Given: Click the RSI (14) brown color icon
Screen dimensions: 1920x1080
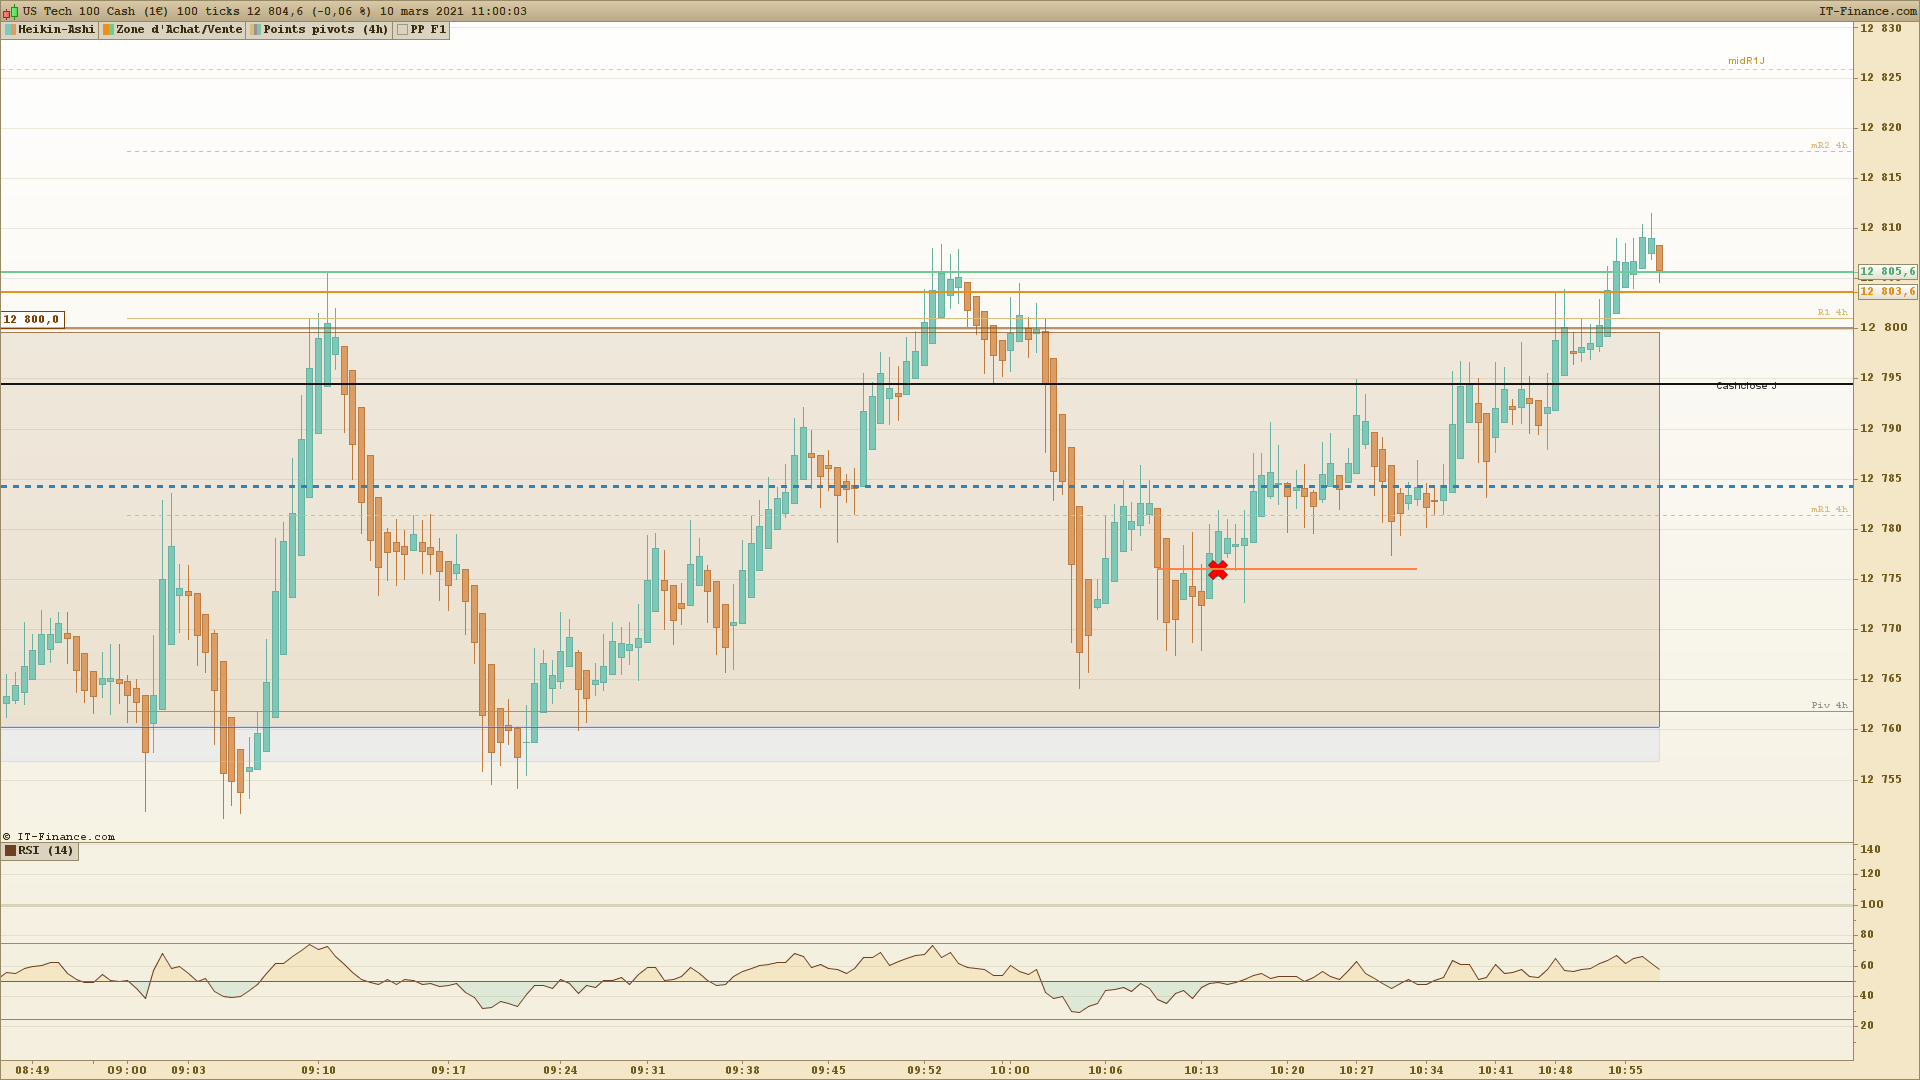Looking at the screenshot, I should pyautogui.click(x=10, y=851).
